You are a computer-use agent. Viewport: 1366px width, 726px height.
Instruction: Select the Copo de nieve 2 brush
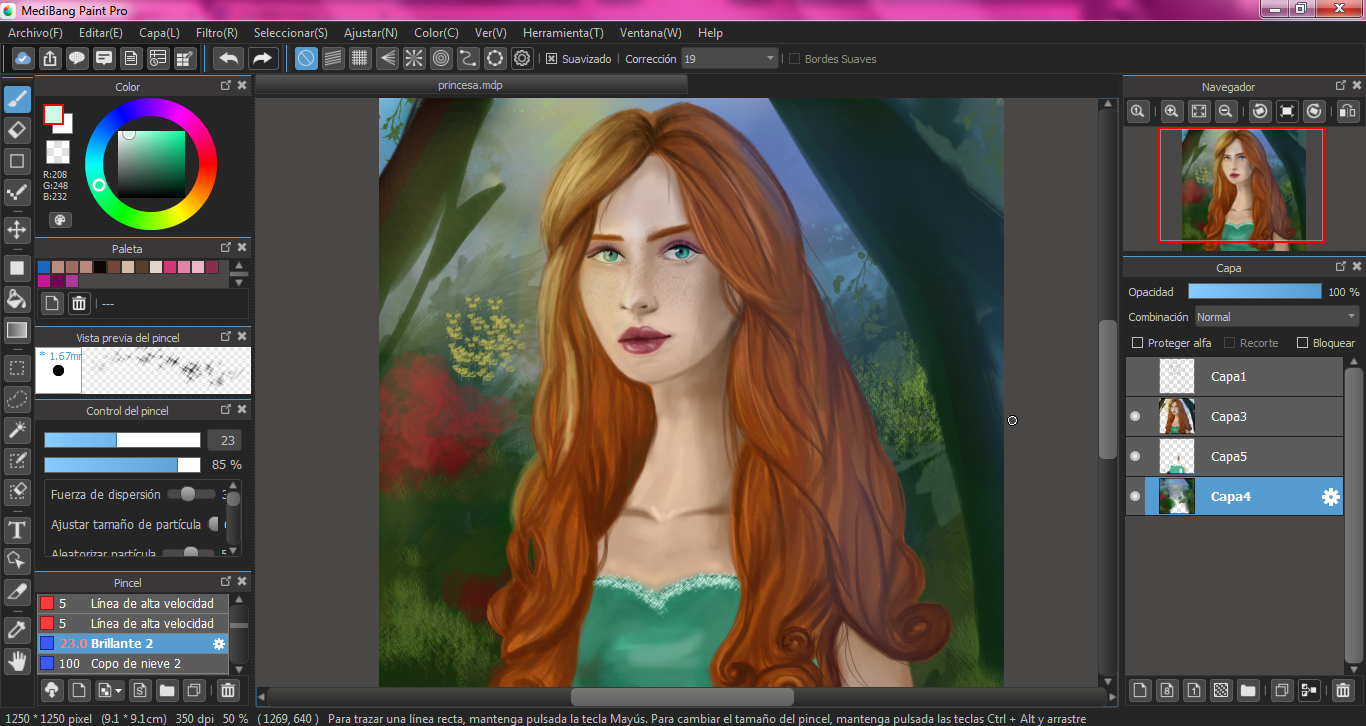(133, 664)
